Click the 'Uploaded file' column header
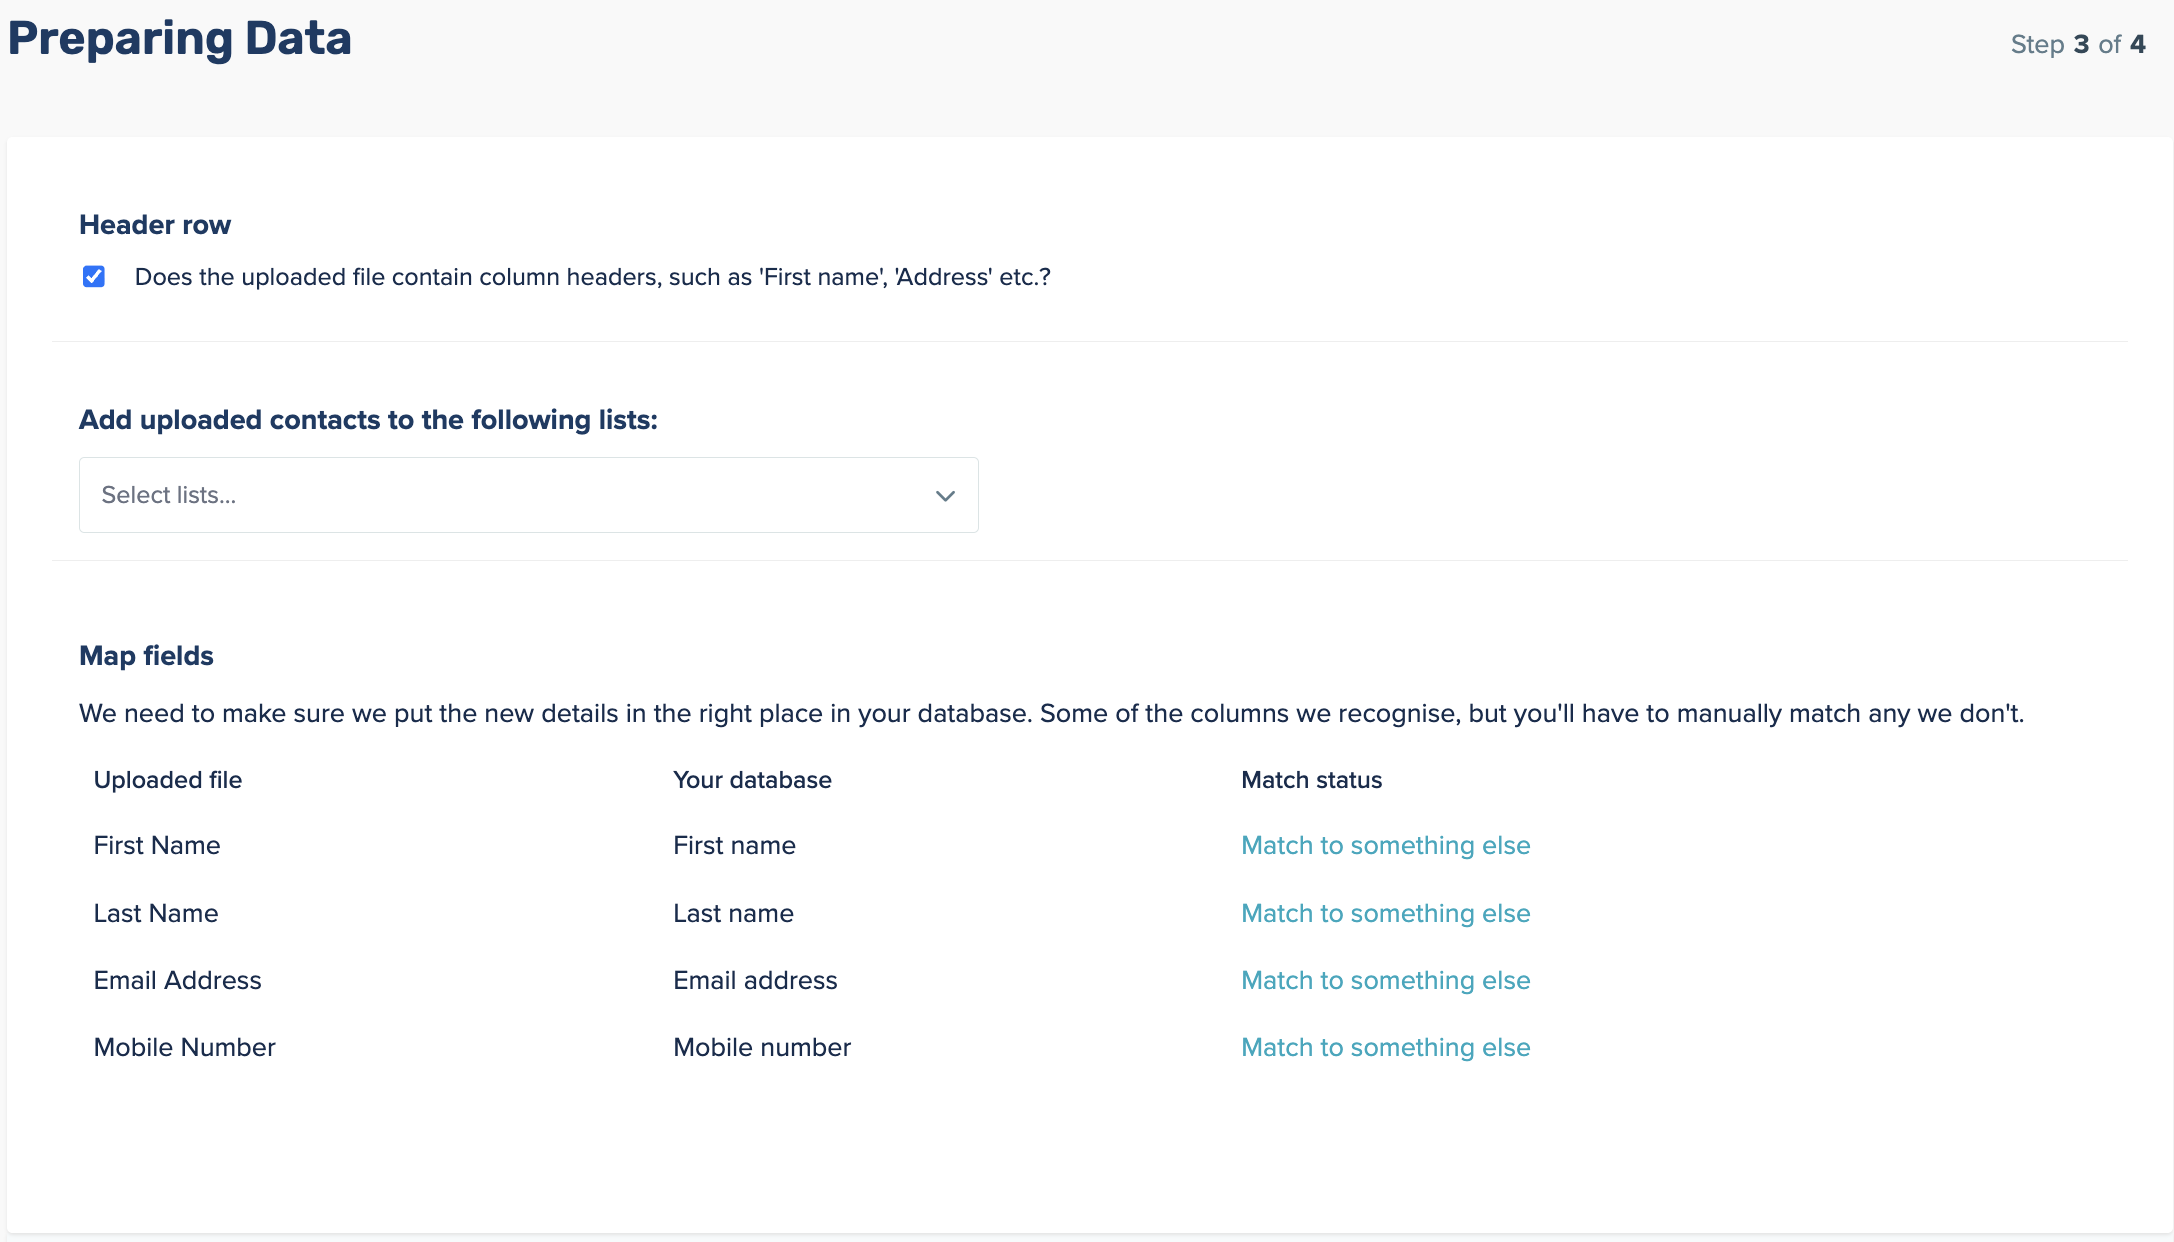The height and width of the screenshot is (1242, 2174). (168, 780)
